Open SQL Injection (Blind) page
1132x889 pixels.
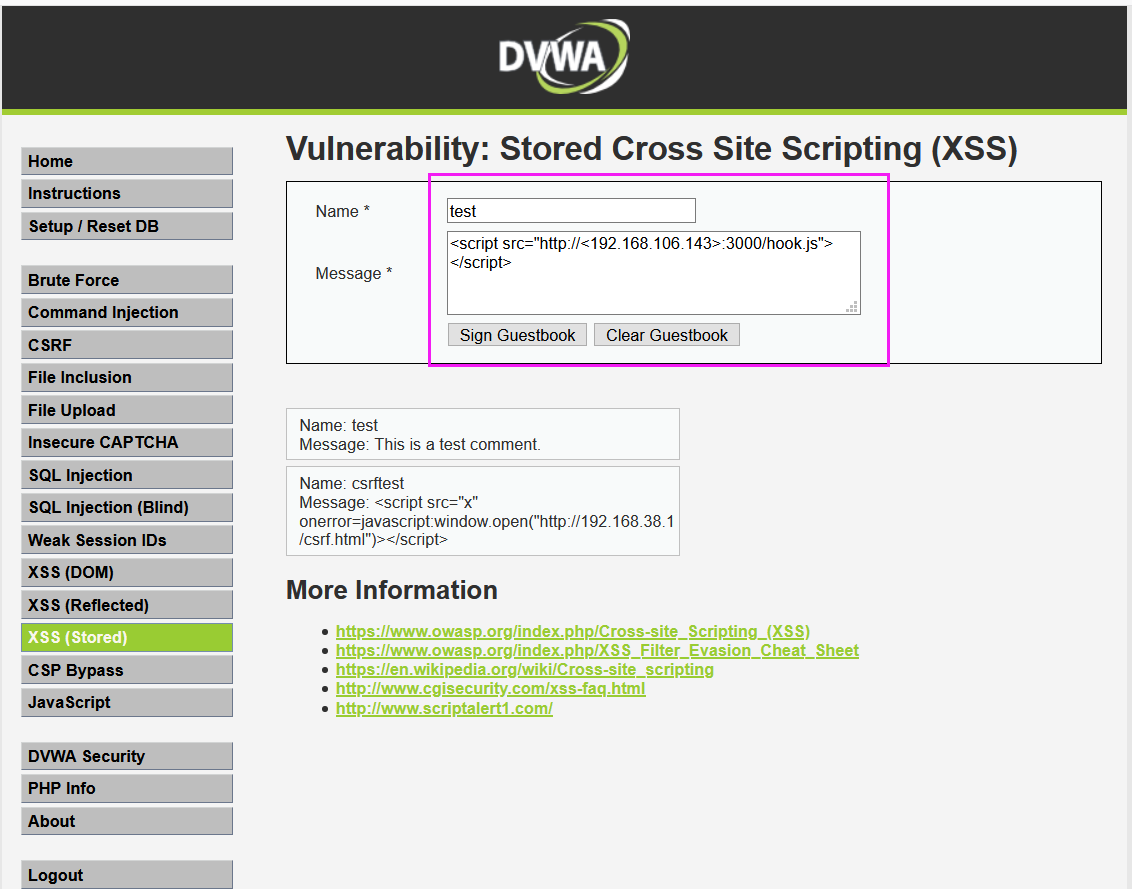tap(127, 508)
